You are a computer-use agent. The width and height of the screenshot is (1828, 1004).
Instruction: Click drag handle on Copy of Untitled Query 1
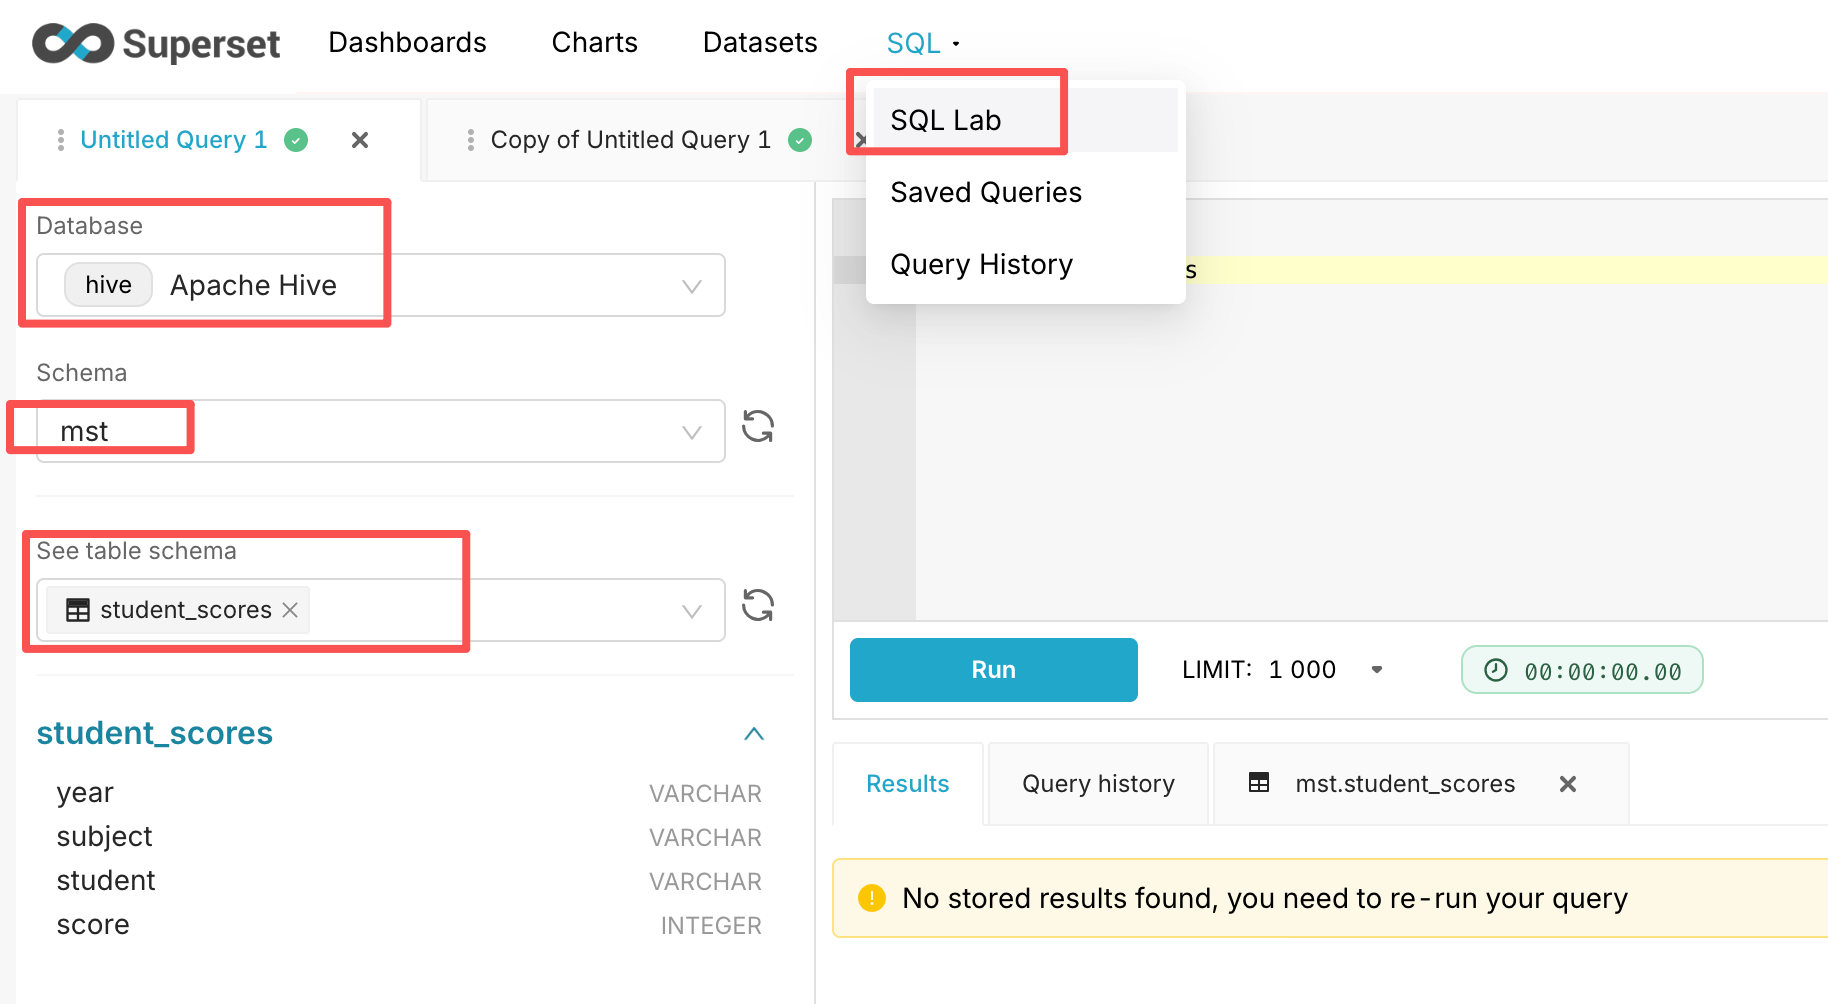pos(471,140)
